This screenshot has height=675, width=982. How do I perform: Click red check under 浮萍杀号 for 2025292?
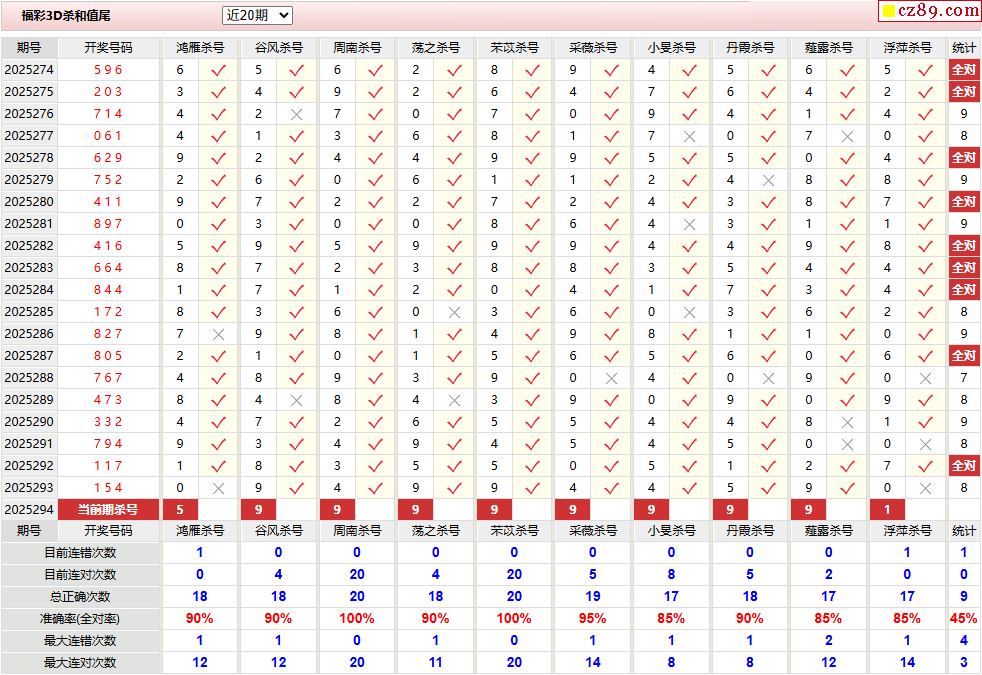[926, 466]
